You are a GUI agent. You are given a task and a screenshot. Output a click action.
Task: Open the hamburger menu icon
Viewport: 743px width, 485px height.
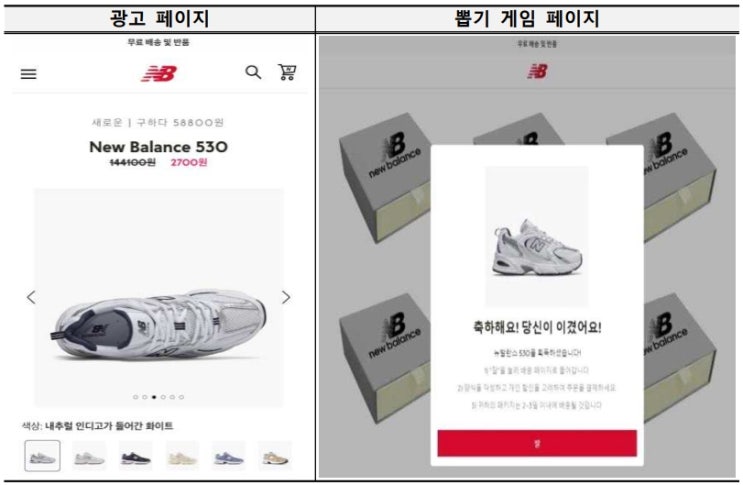[28, 74]
